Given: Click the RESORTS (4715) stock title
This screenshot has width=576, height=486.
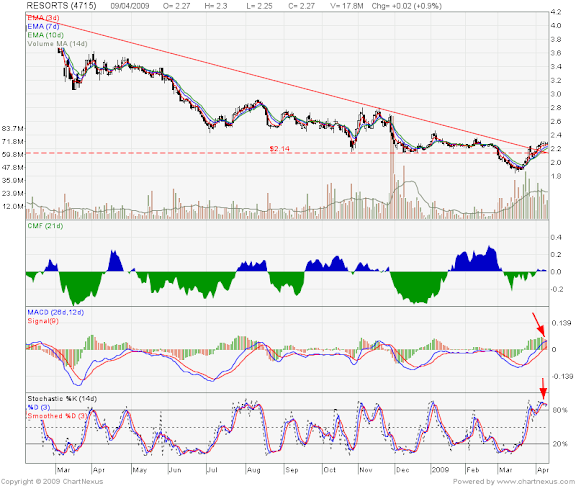Looking at the screenshot, I should point(61,6).
